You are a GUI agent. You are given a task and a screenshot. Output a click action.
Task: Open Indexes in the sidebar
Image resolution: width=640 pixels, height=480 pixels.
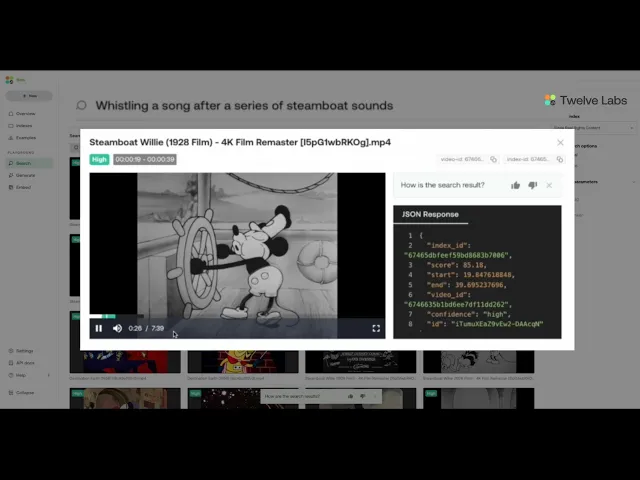(x=24, y=126)
